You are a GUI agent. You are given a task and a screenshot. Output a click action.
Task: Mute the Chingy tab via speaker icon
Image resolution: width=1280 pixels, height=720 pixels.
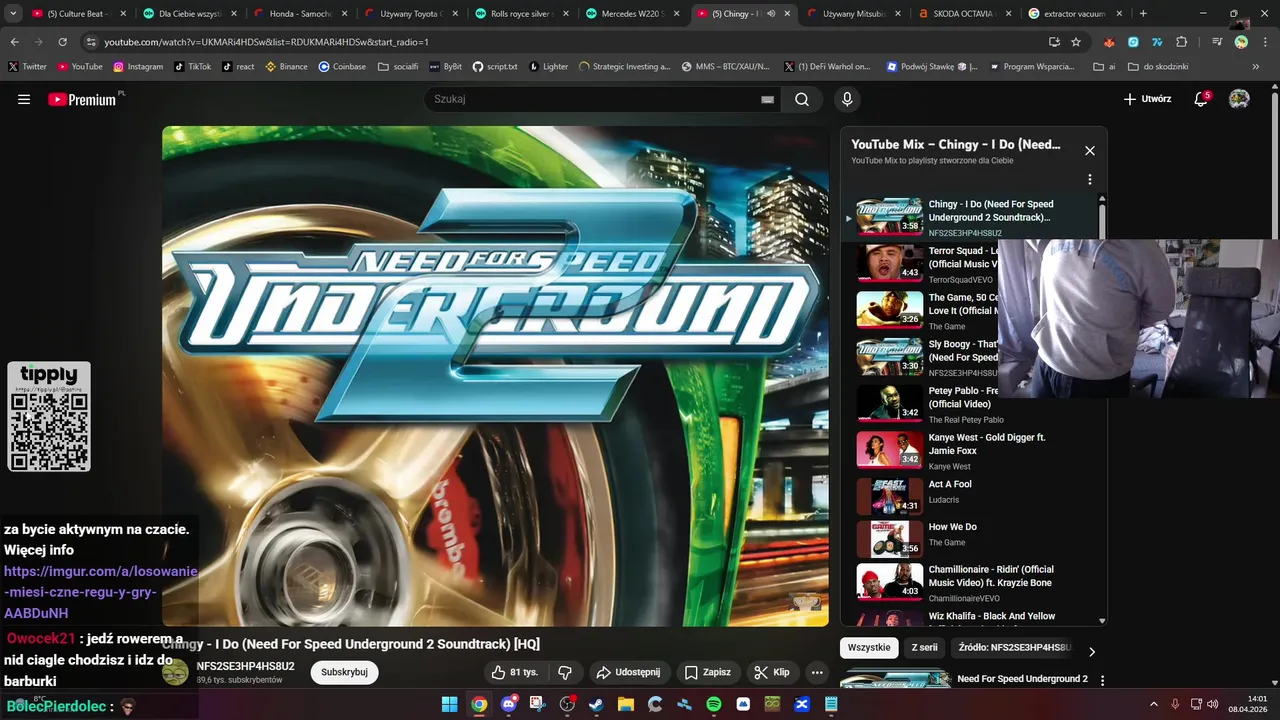click(770, 14)
